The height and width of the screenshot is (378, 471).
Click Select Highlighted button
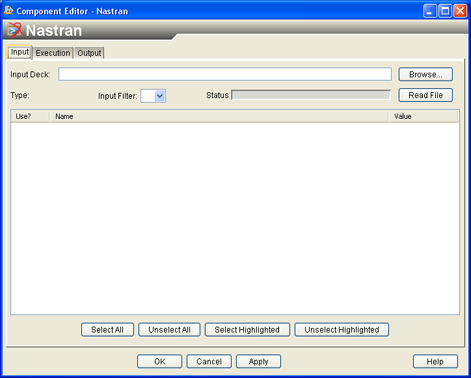click(247, 330)
